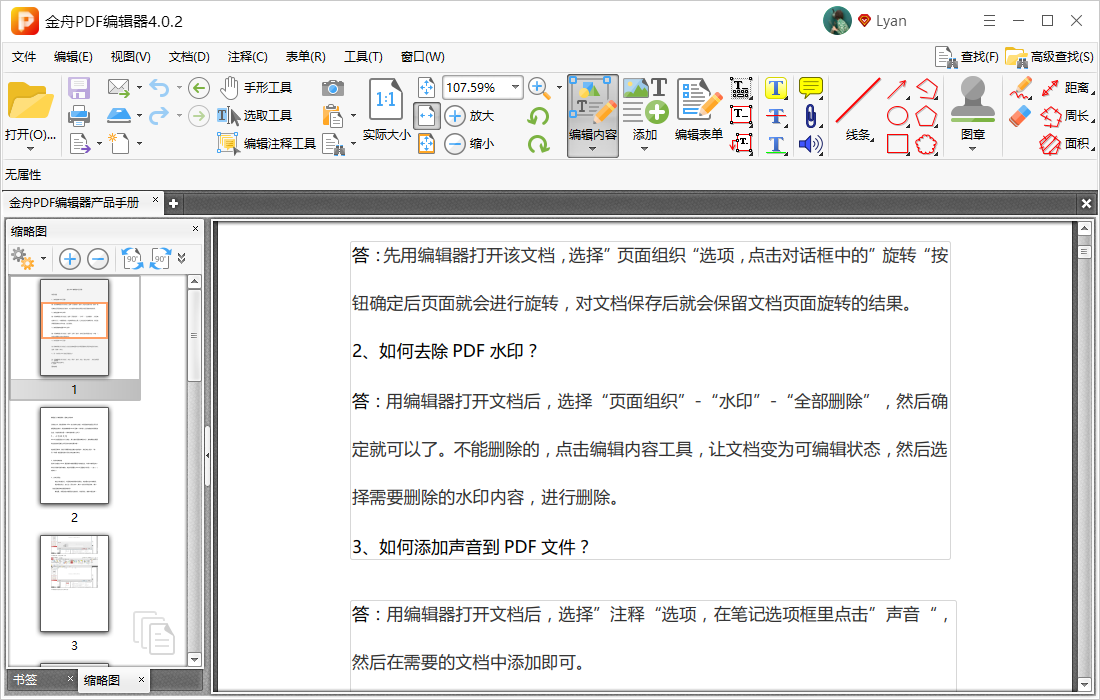Open the 注释(C) menu

point(246,56)
